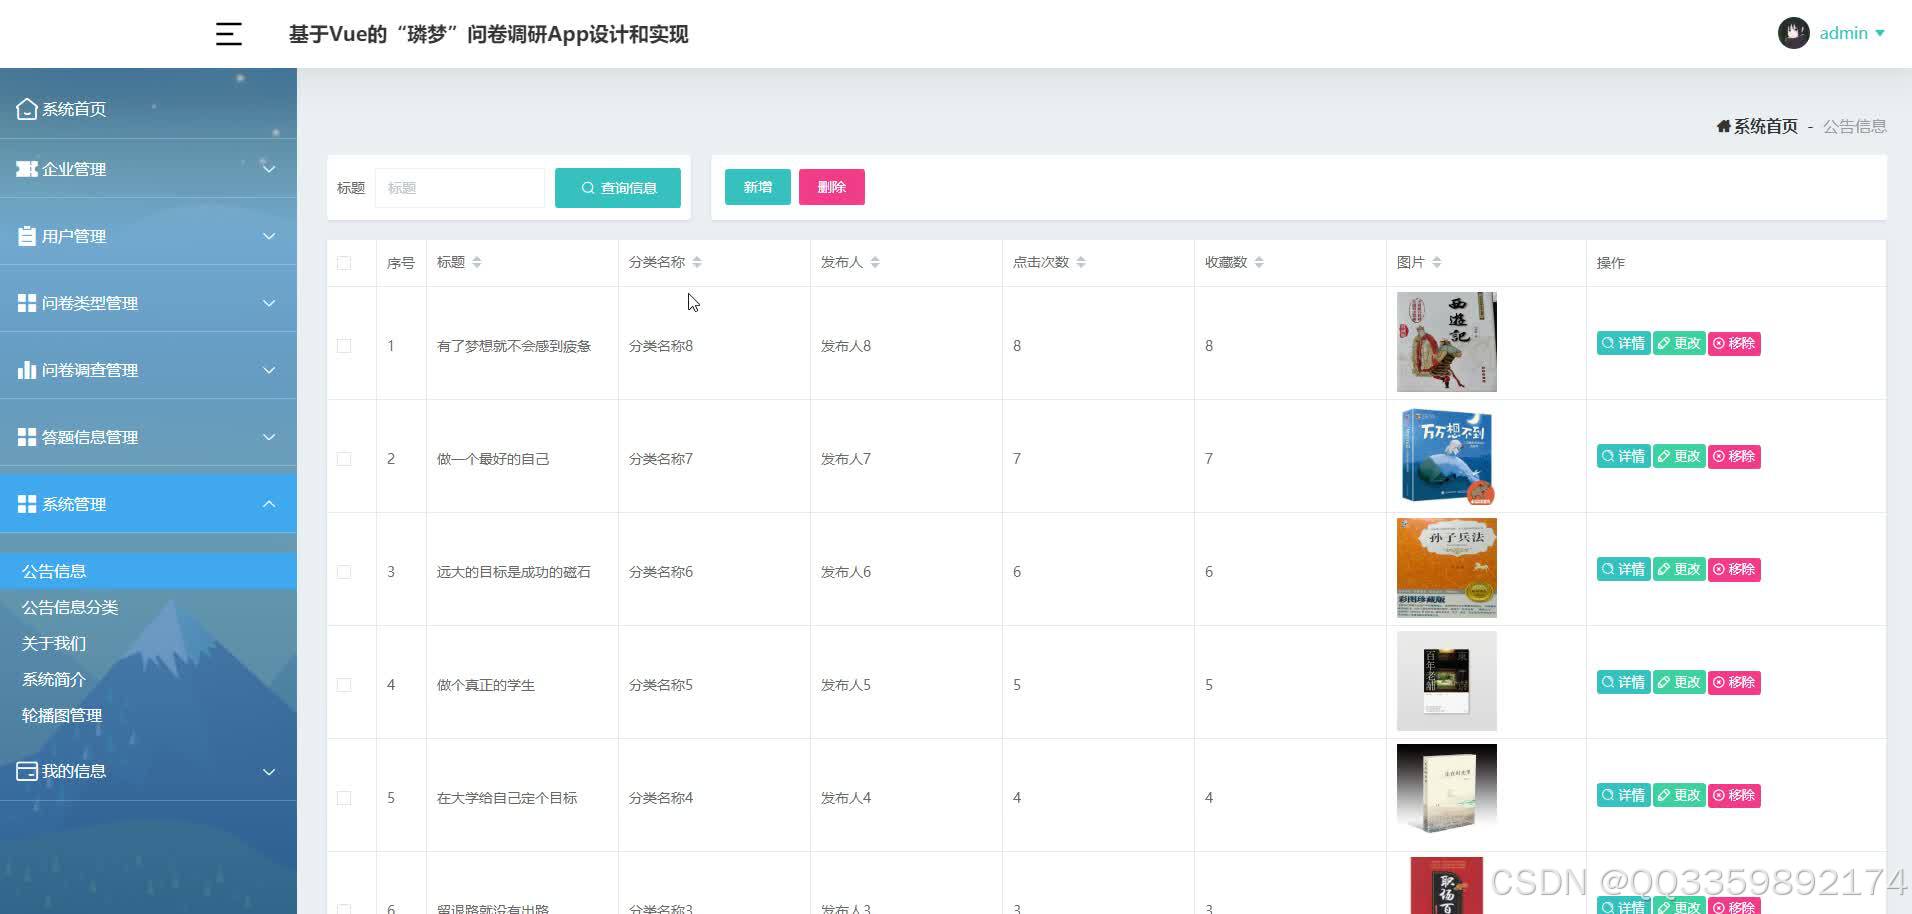The width and height of the screenshot is (1912, 914).
Task: Expand the 问卷调查管理 menu chevron
Action: (x=269, y=370)
